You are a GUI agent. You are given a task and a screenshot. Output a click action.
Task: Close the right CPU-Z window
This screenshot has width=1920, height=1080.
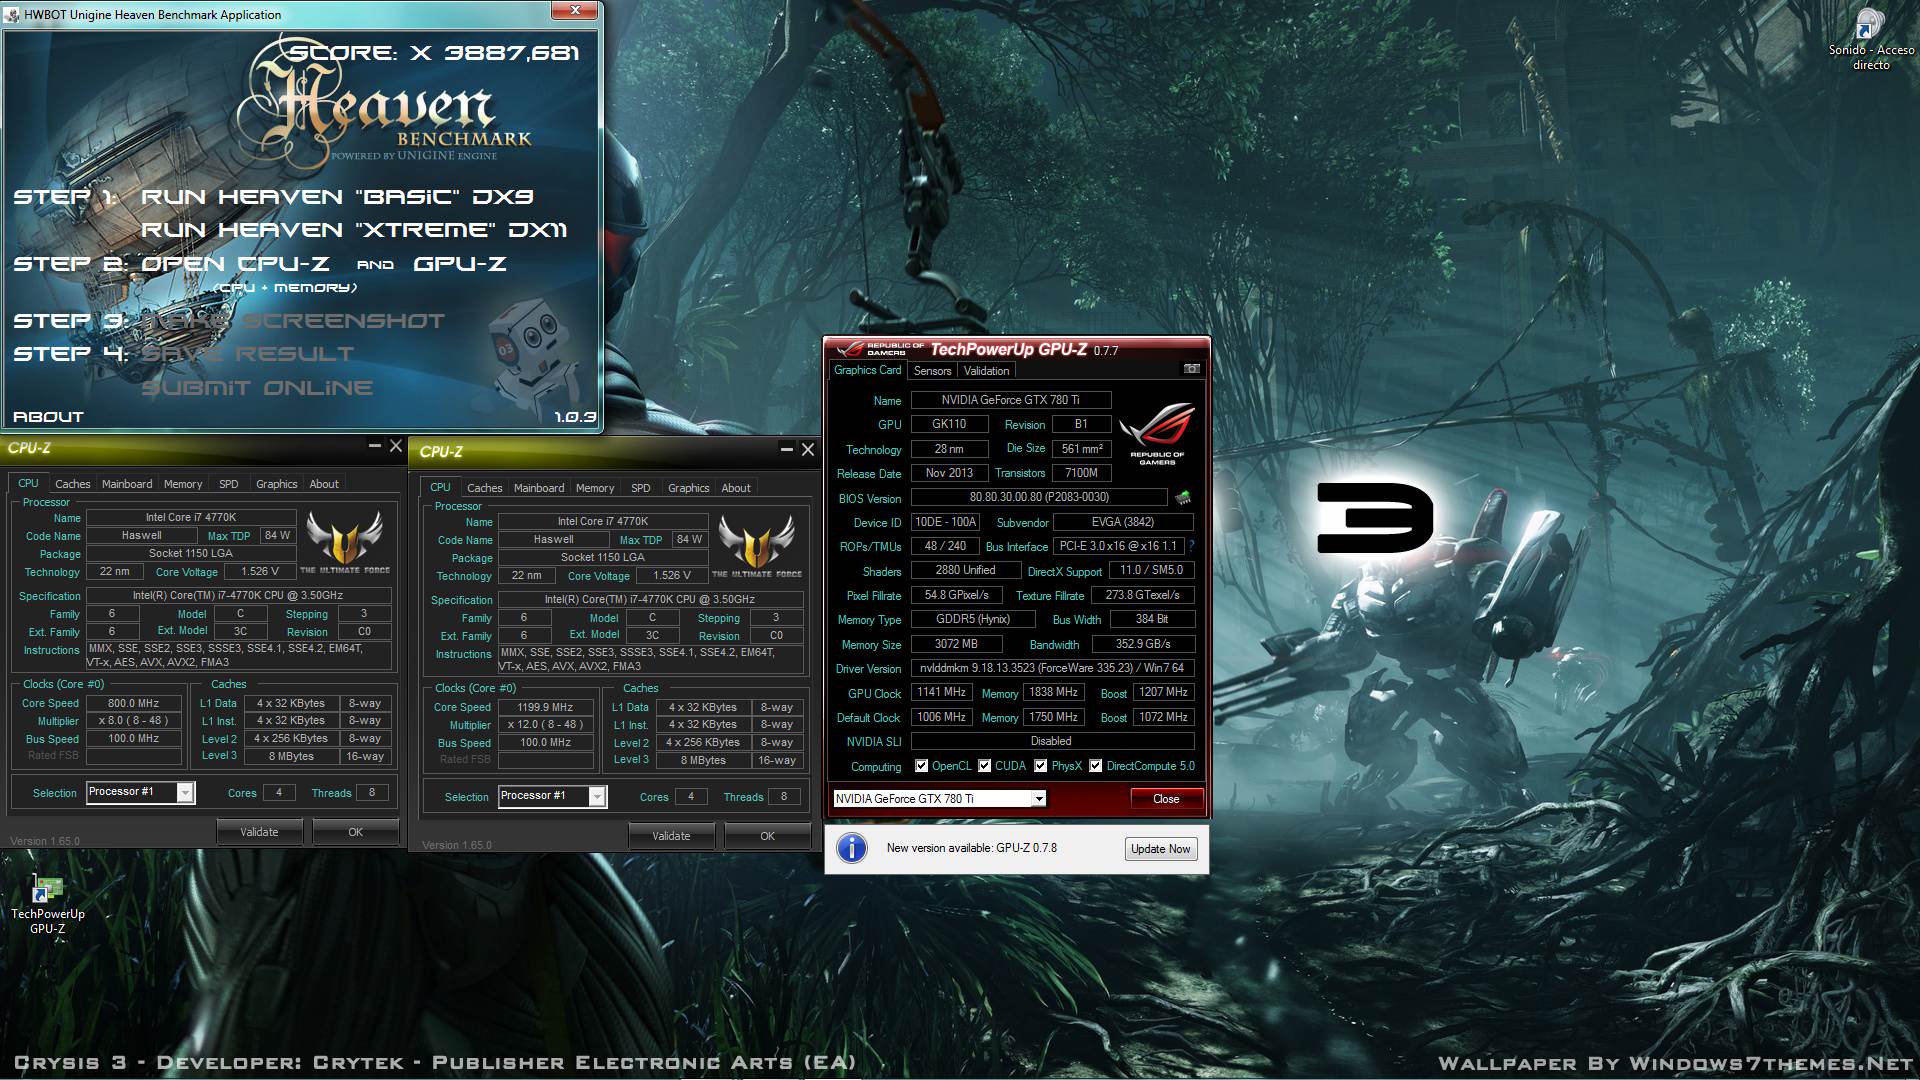807,450
